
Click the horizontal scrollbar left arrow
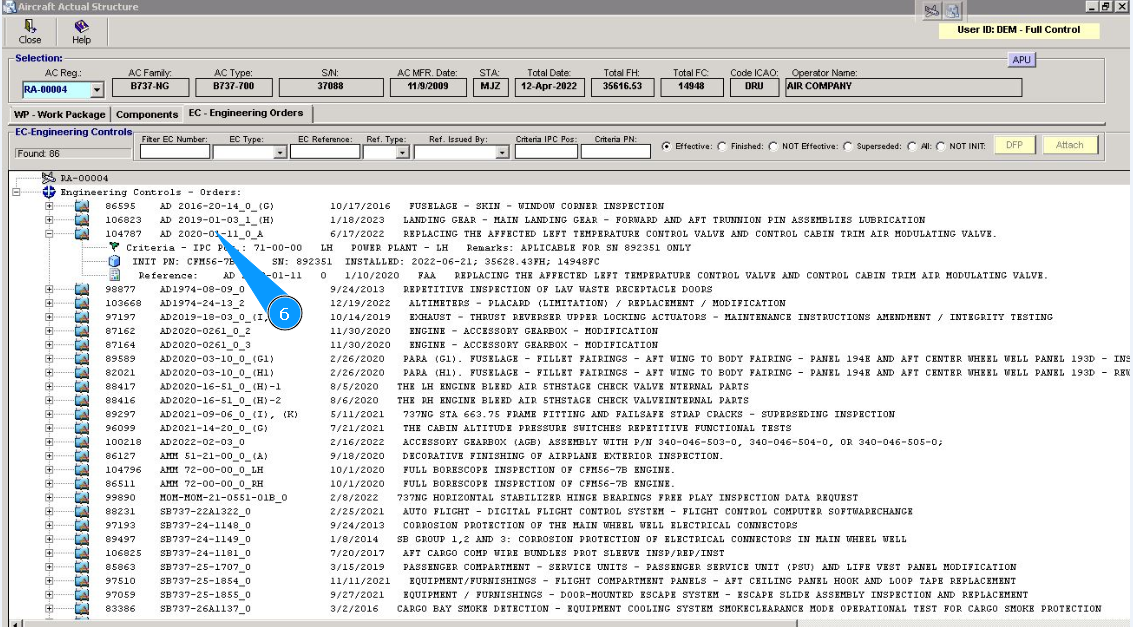16,623
